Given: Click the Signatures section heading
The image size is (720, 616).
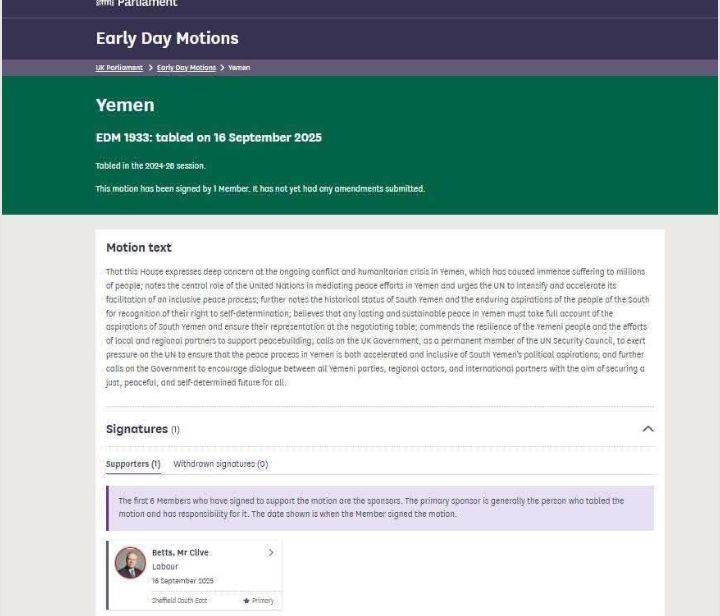Looking at the screenshot, I should [137, 429].
